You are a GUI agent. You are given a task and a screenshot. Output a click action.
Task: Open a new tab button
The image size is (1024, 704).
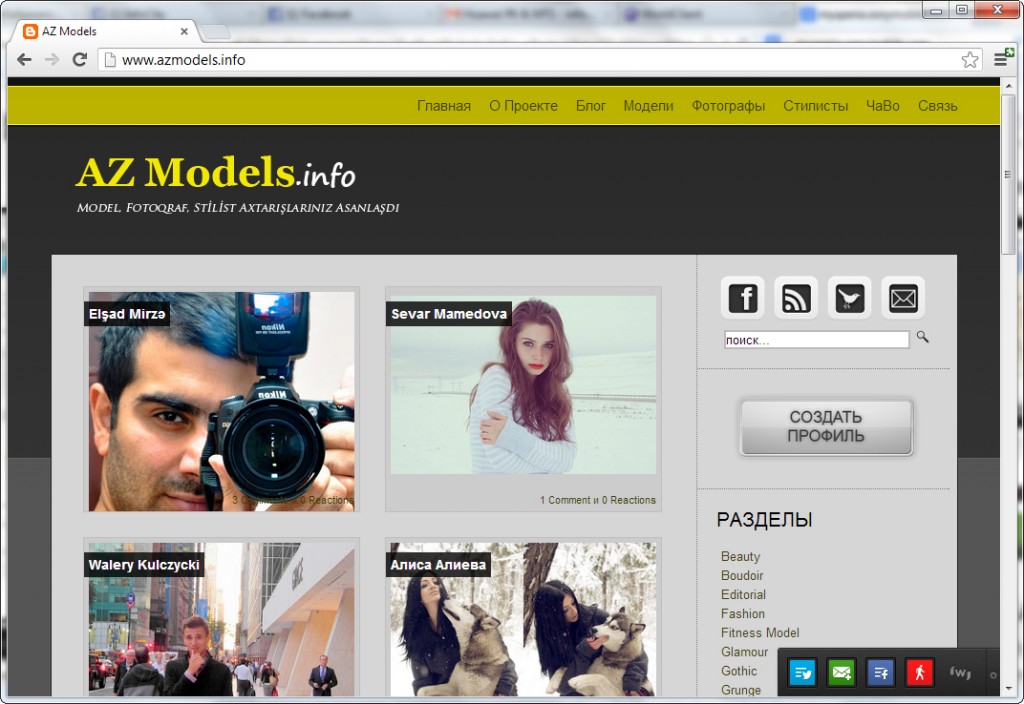coord(216,31)
